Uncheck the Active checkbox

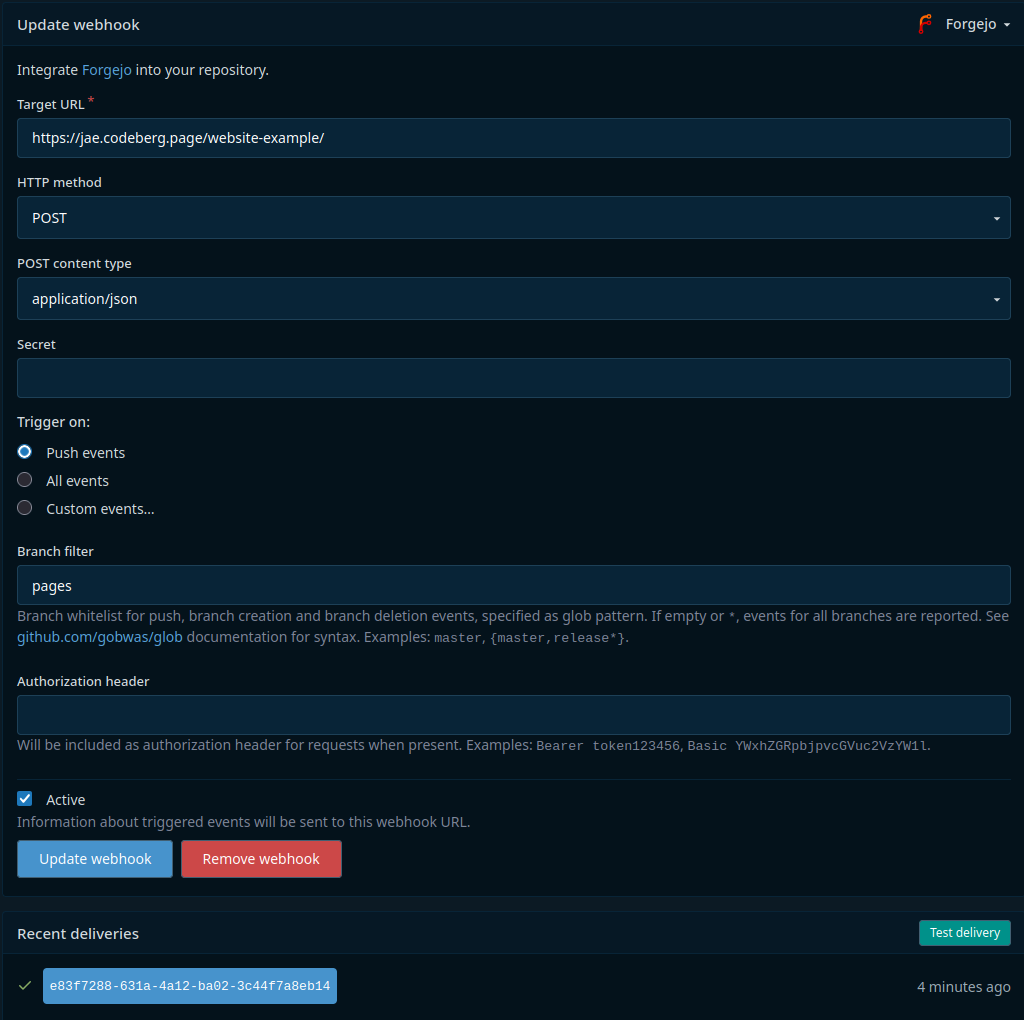pos(24,798)
